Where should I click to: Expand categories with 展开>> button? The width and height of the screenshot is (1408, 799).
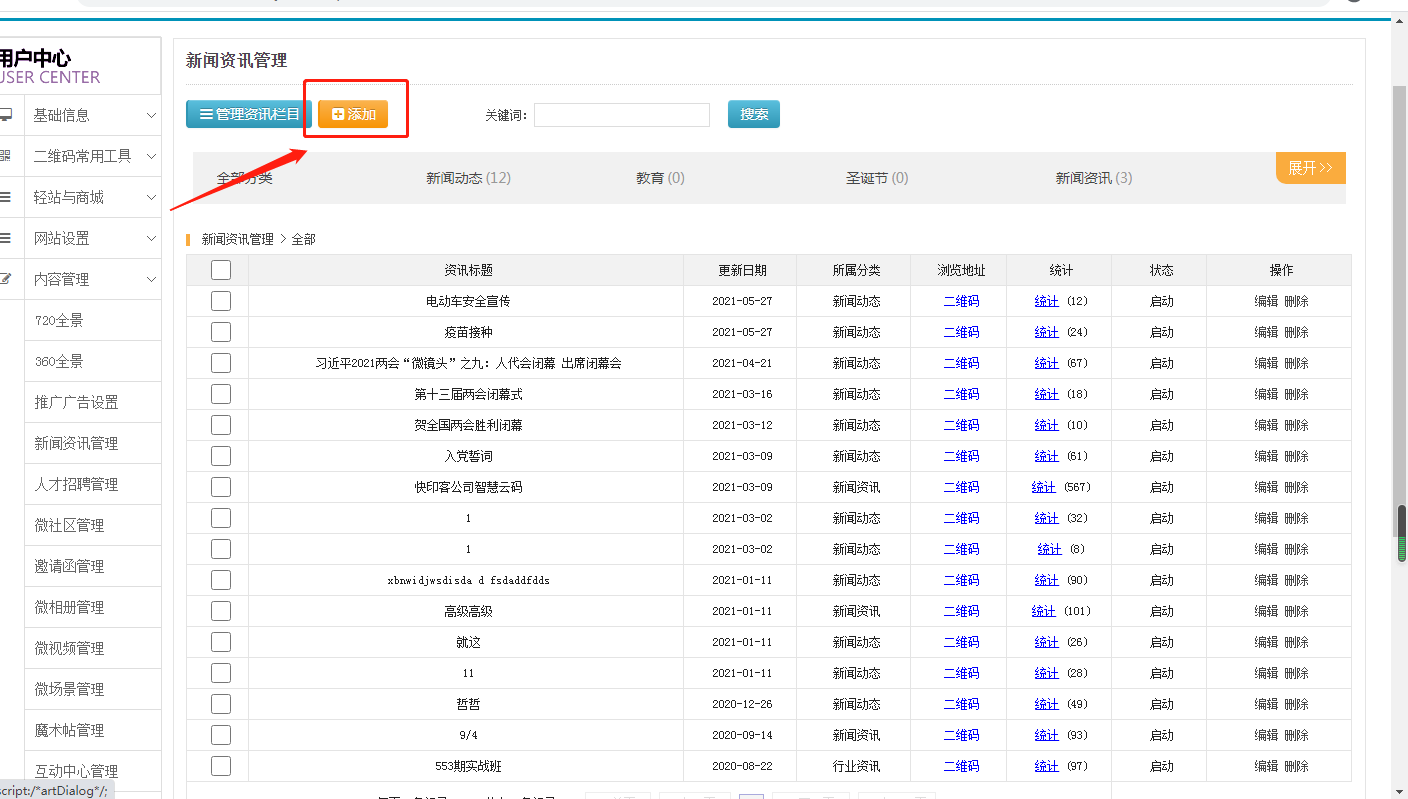(x=1310, y=168)
